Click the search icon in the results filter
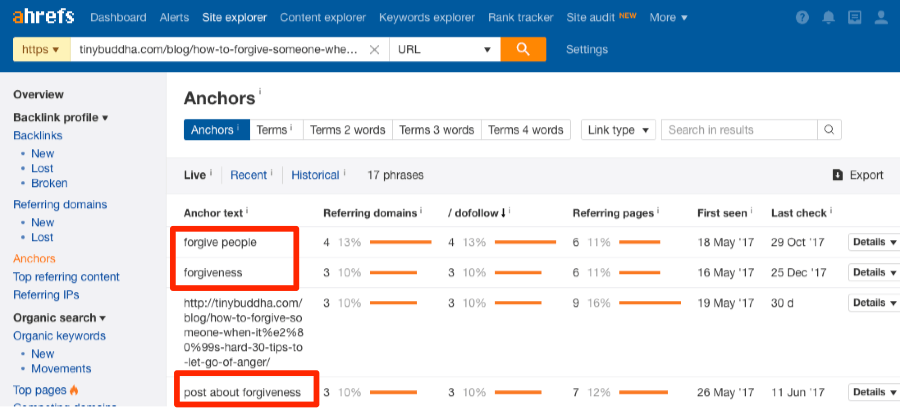The image size is (900, 408). [829, 130]
